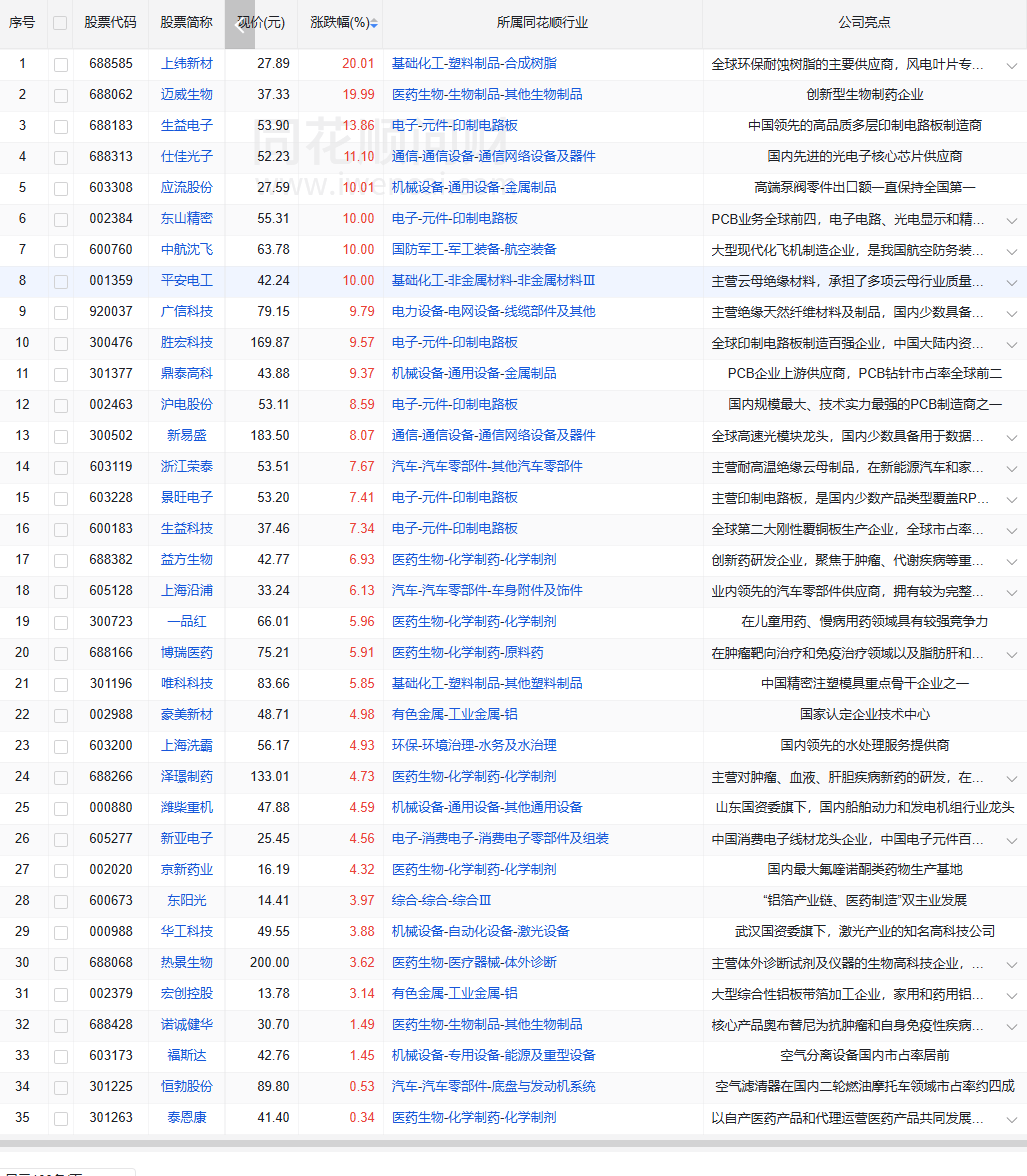This screenshot has height=1176, width=1027.
Task: Open the 豪美新材 stock link
Action: tap(187, 715)
